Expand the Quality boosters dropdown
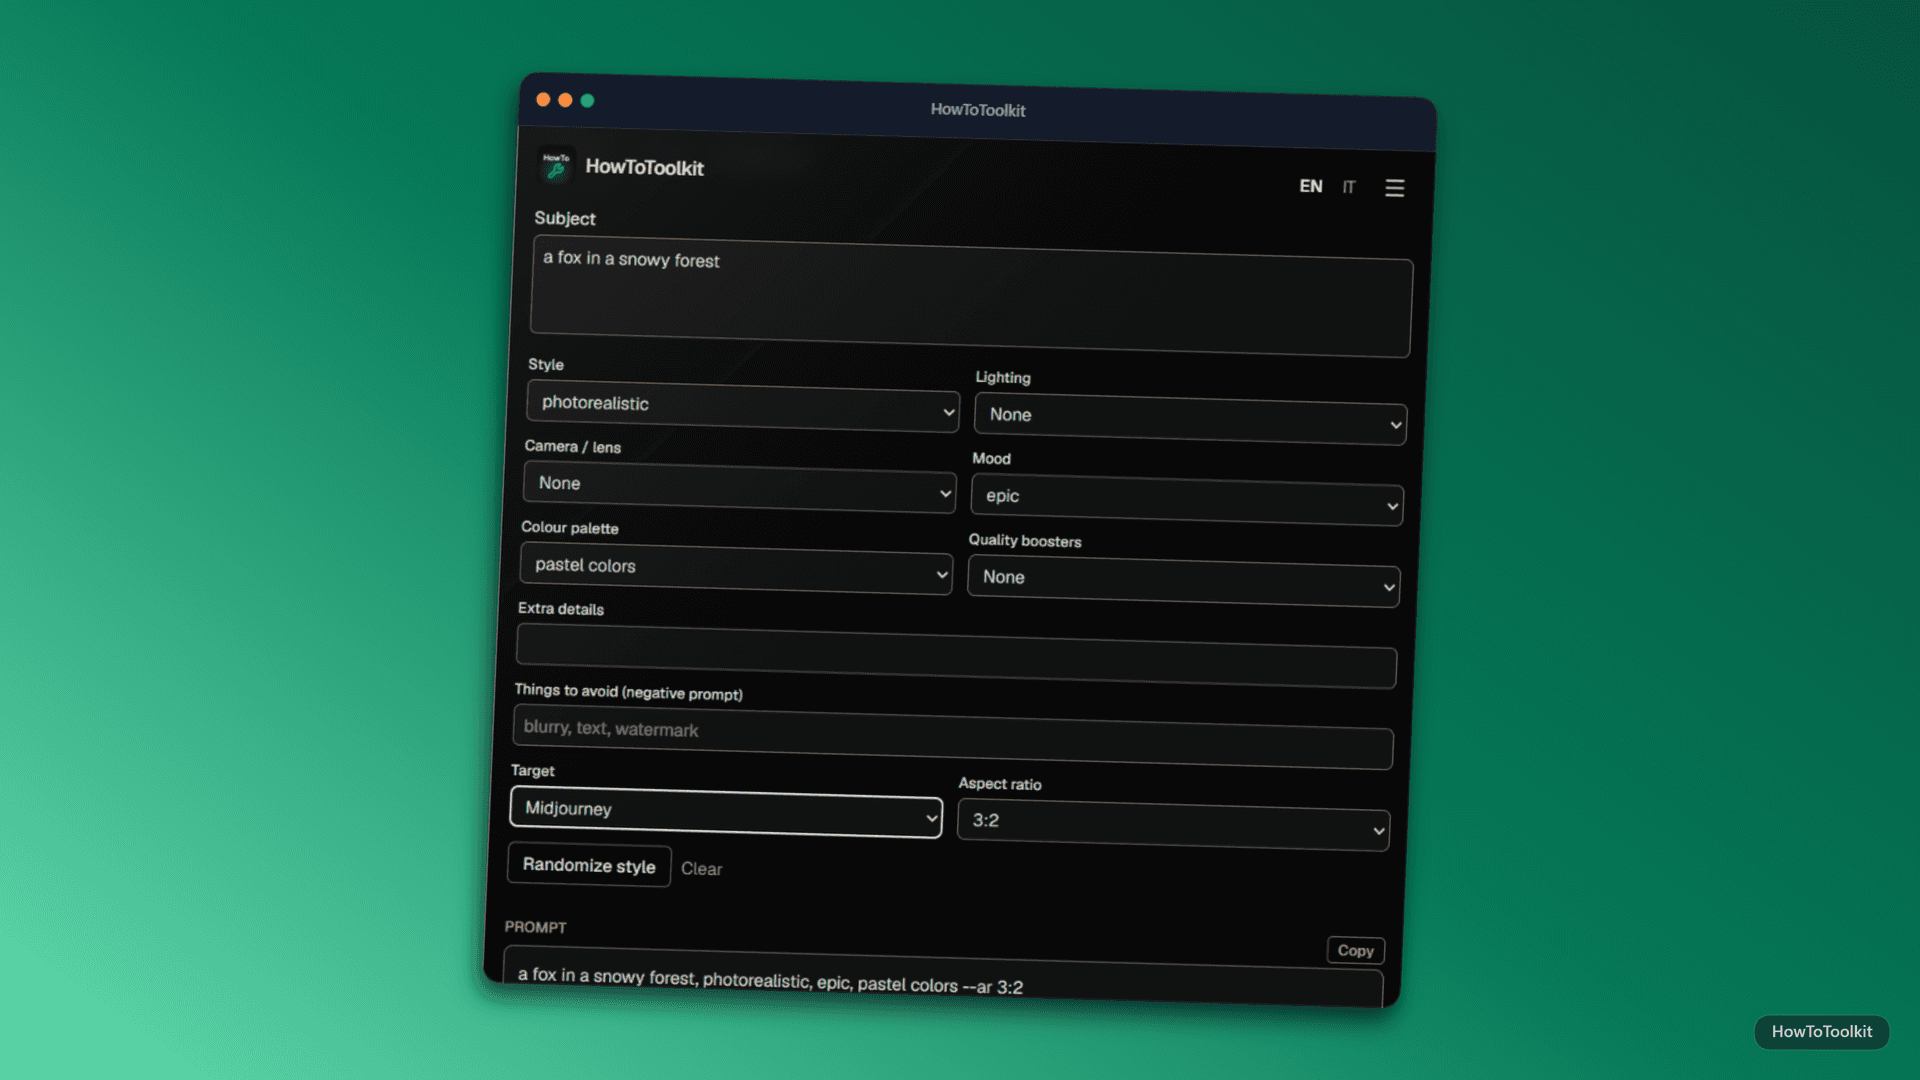The height and width of the screenshot is (1080, 1920). point(1184,580)
